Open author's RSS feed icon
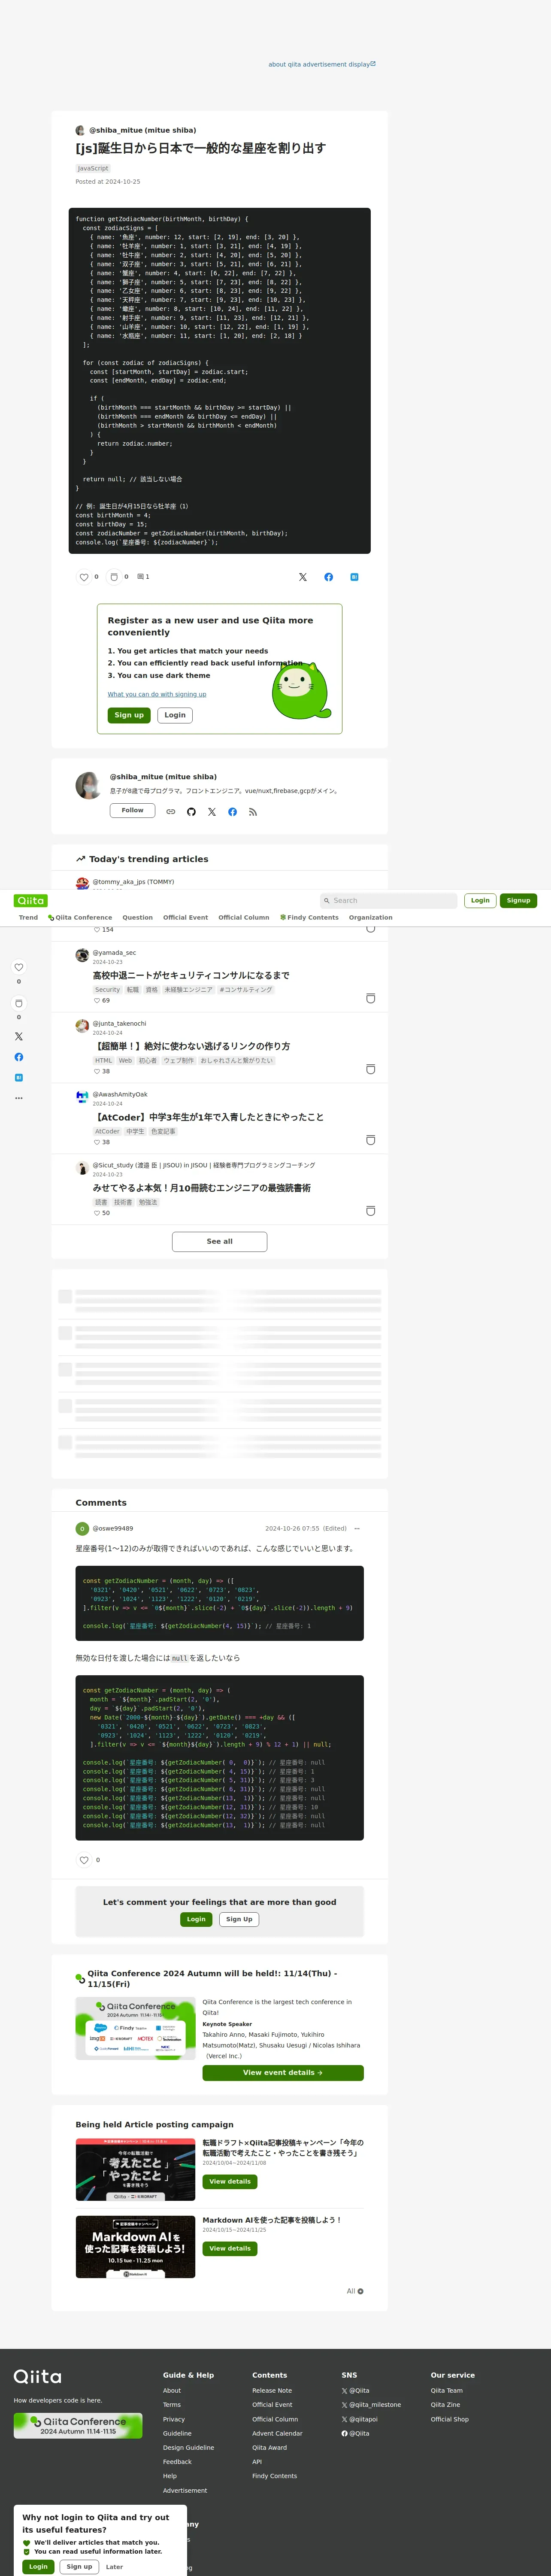Image resolution: width=551 pixels, height=2576 pixels. pyautogui.click(x=253, y=812)
